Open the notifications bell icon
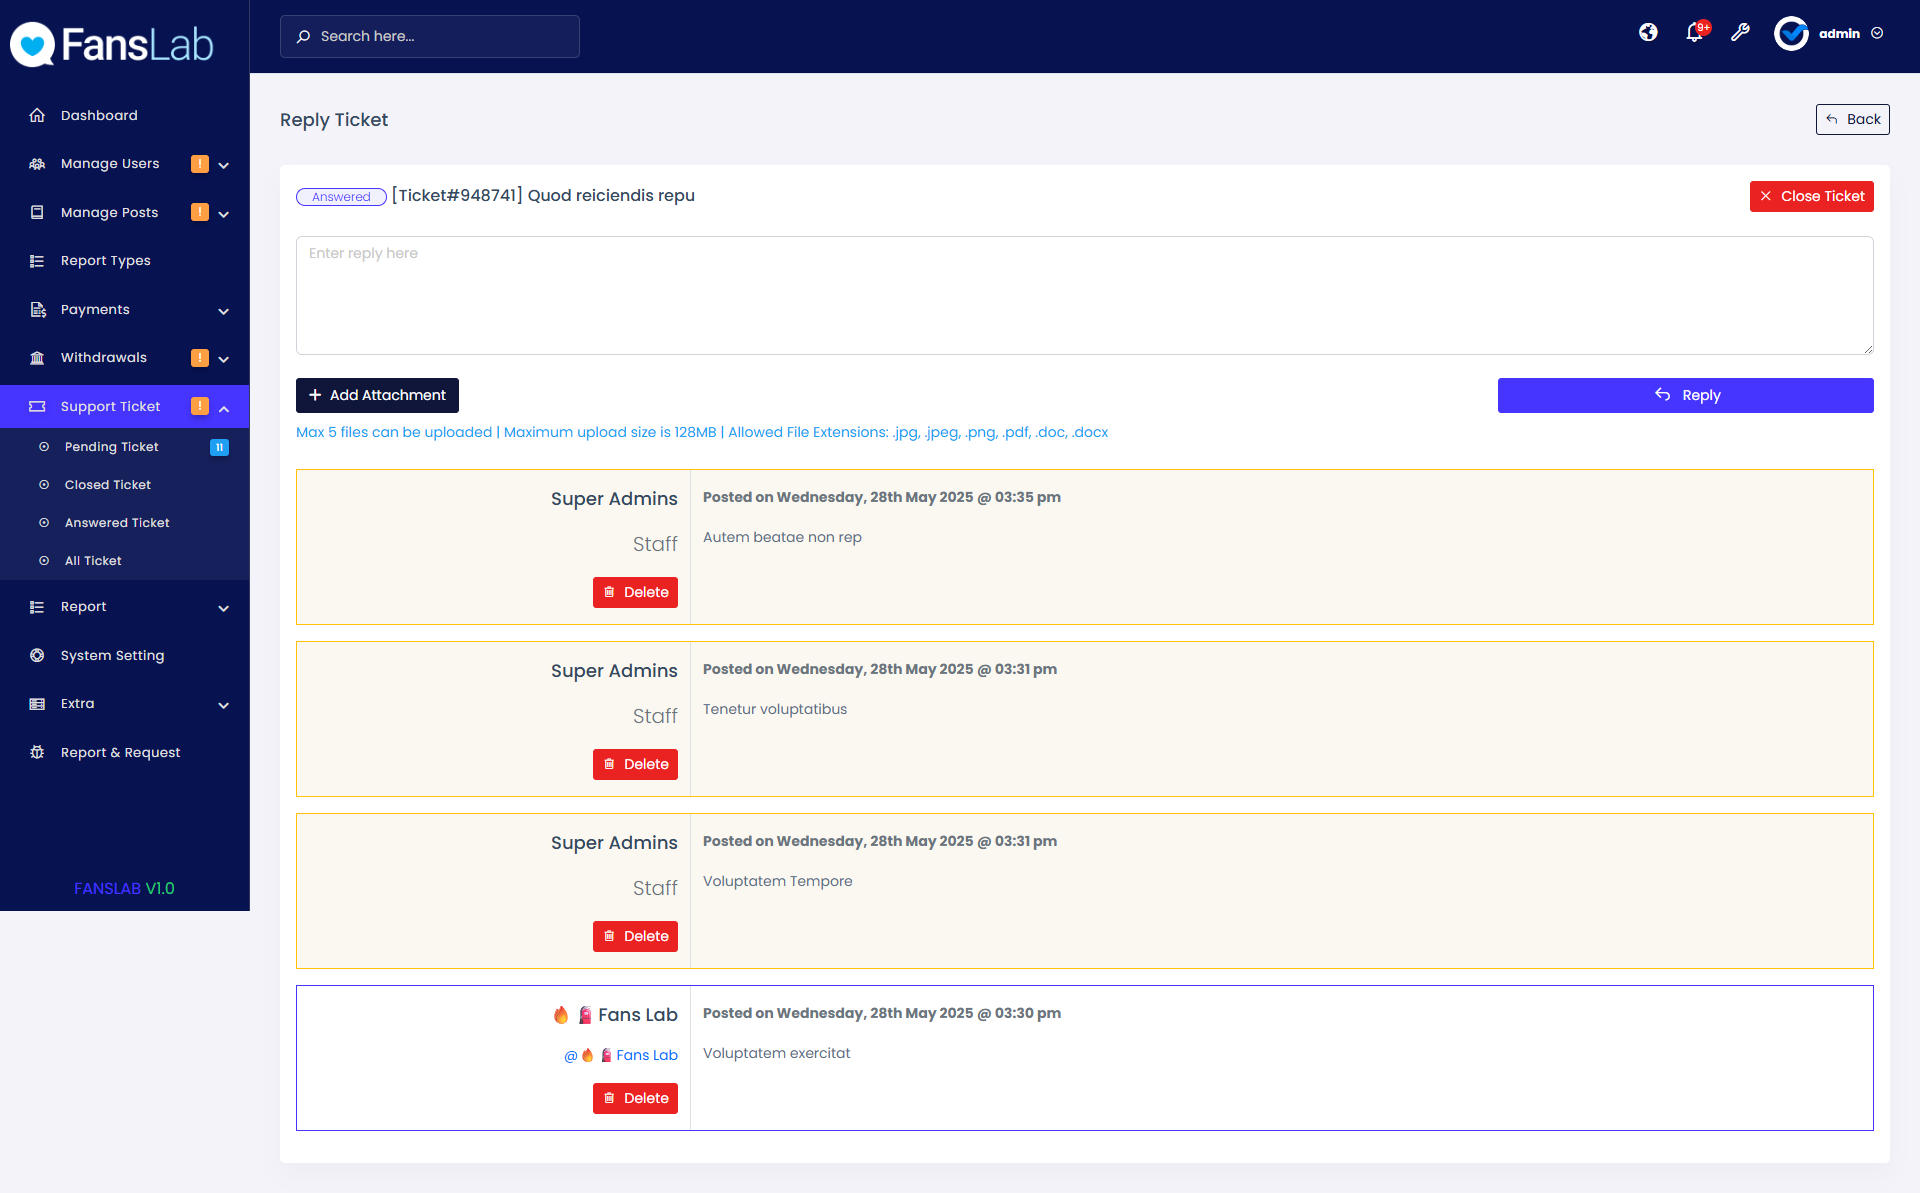The height and width of the screenshot is (1193, 1920). click(x=1694, y=33)
